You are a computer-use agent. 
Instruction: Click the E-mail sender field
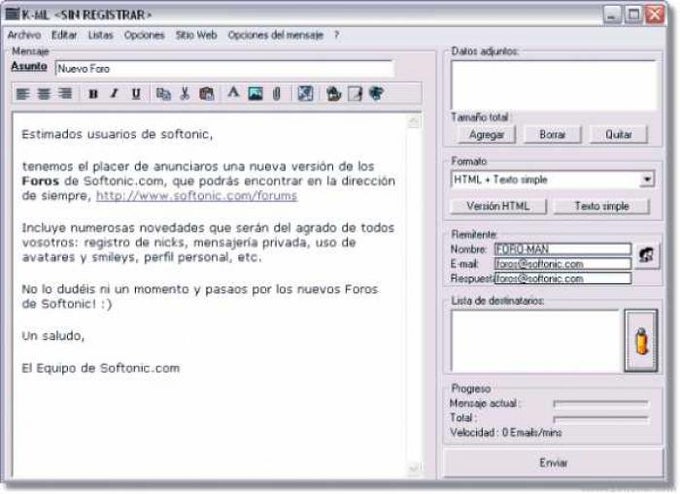[x=562, y=264]
